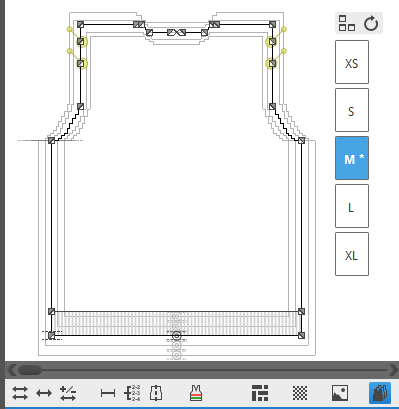Select upper highlighted node on right edge
The image size is (399, 409).
click(x=272, y=42)
